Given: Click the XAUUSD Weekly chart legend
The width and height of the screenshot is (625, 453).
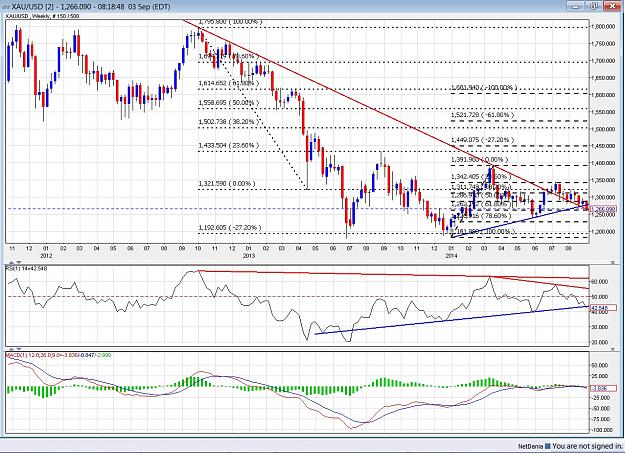Looking at the screenshot, I should 42,16.
